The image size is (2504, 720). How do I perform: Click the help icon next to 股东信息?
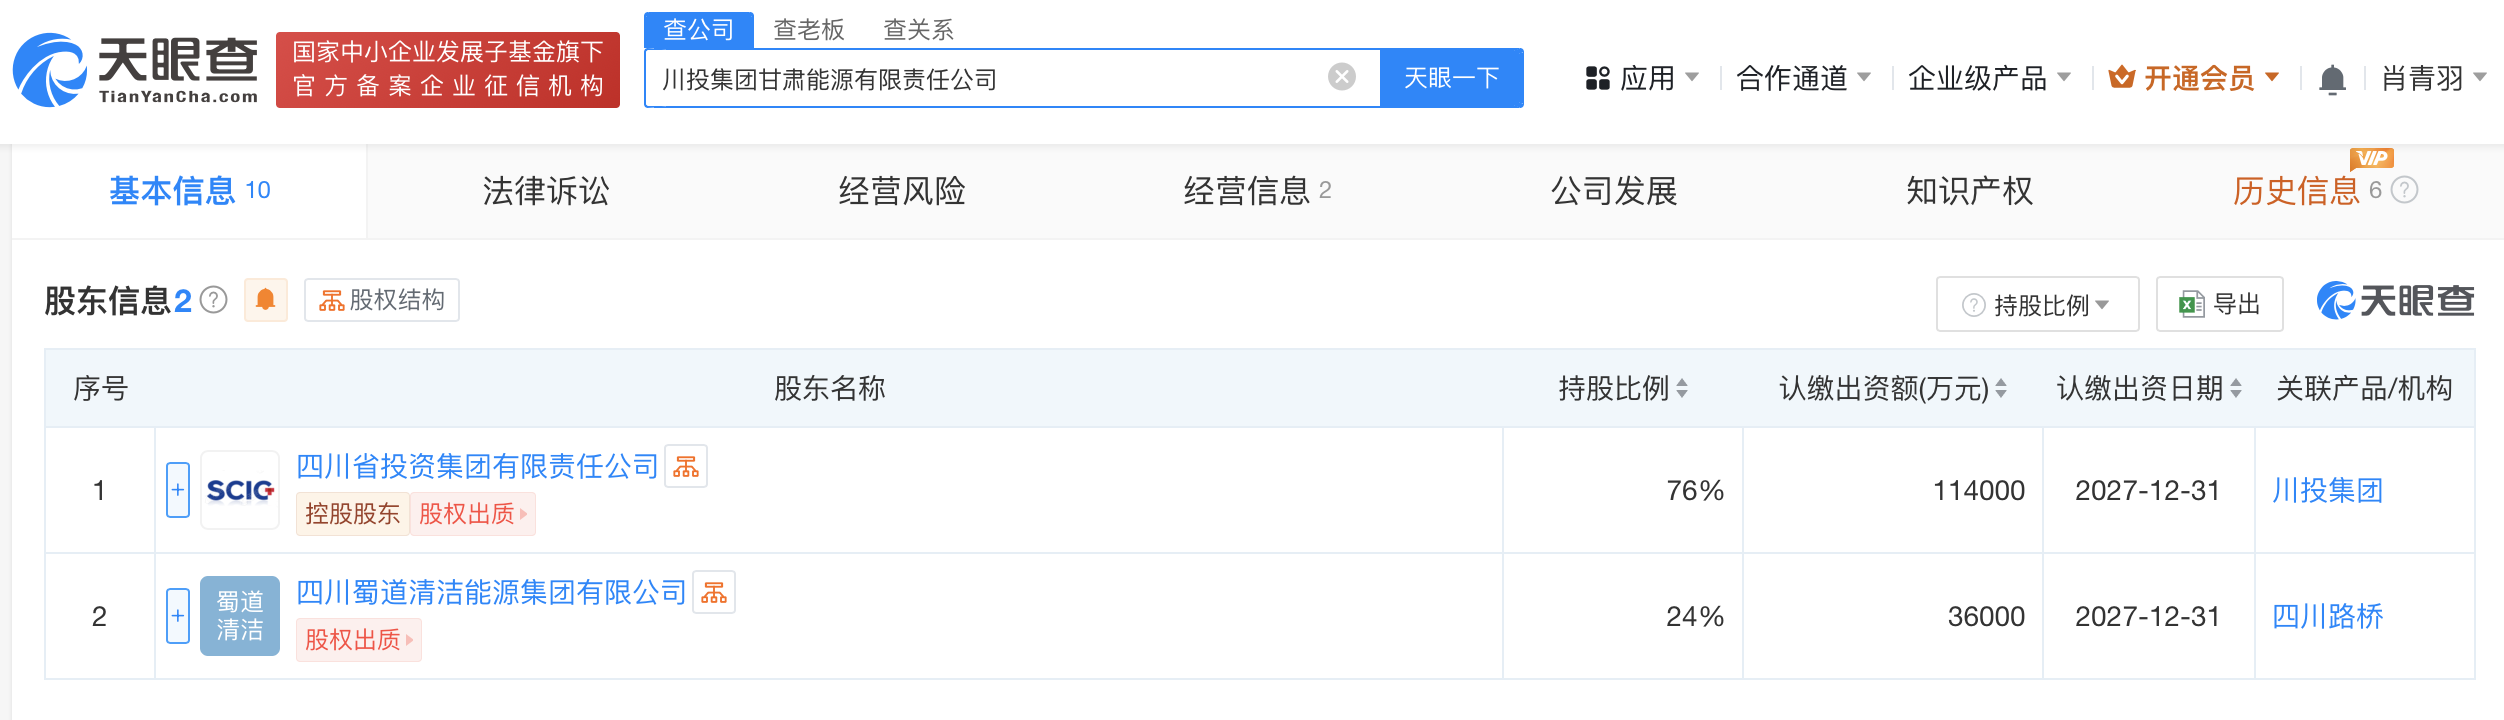pyautogui.click(x=214, y=300)
